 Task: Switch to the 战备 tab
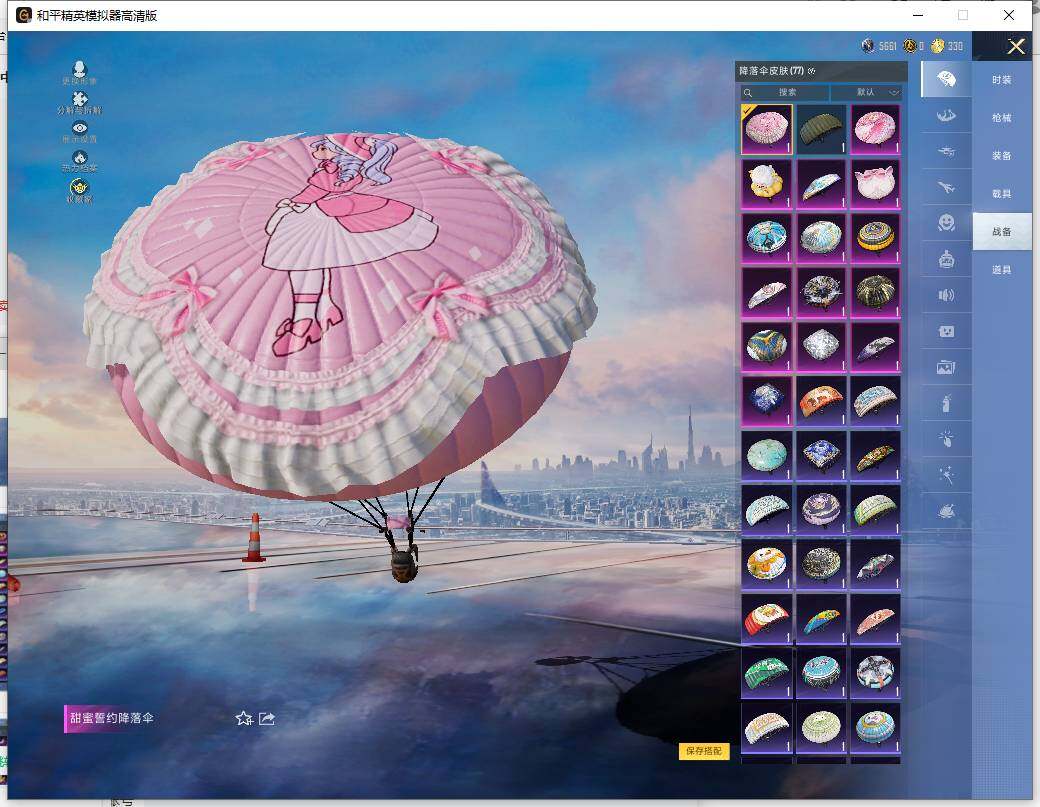coord(1002,231)
